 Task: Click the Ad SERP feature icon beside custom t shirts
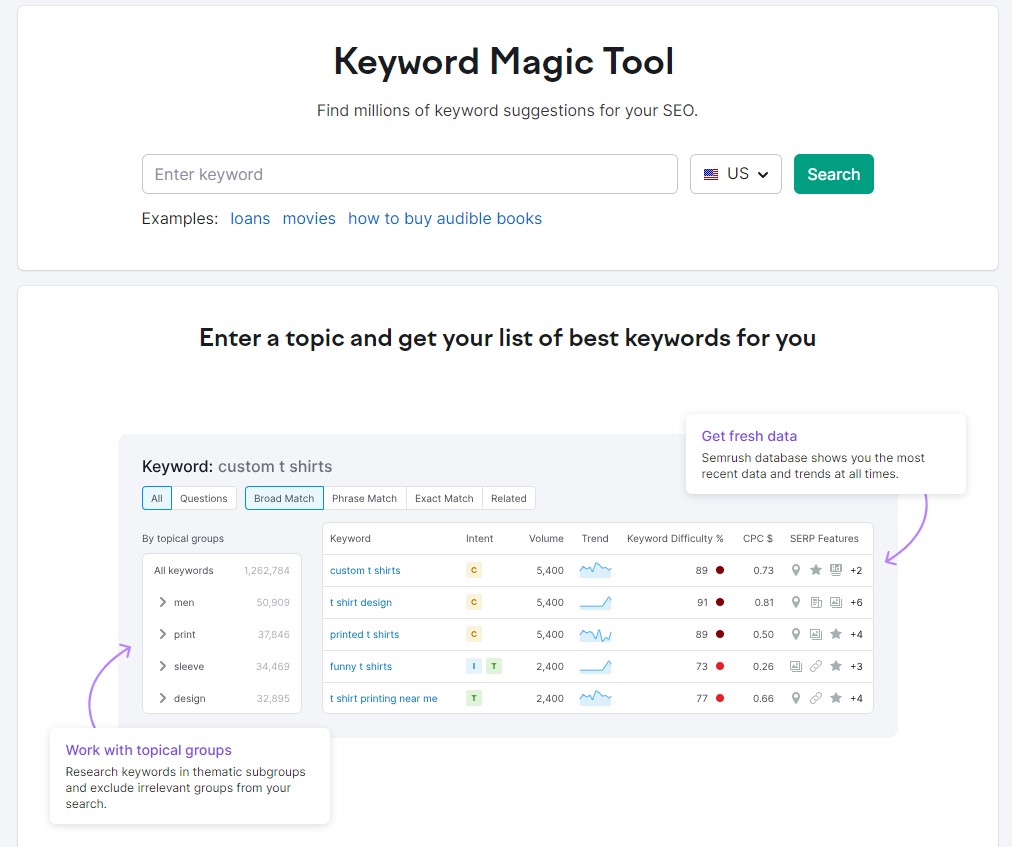coord(837,570)
